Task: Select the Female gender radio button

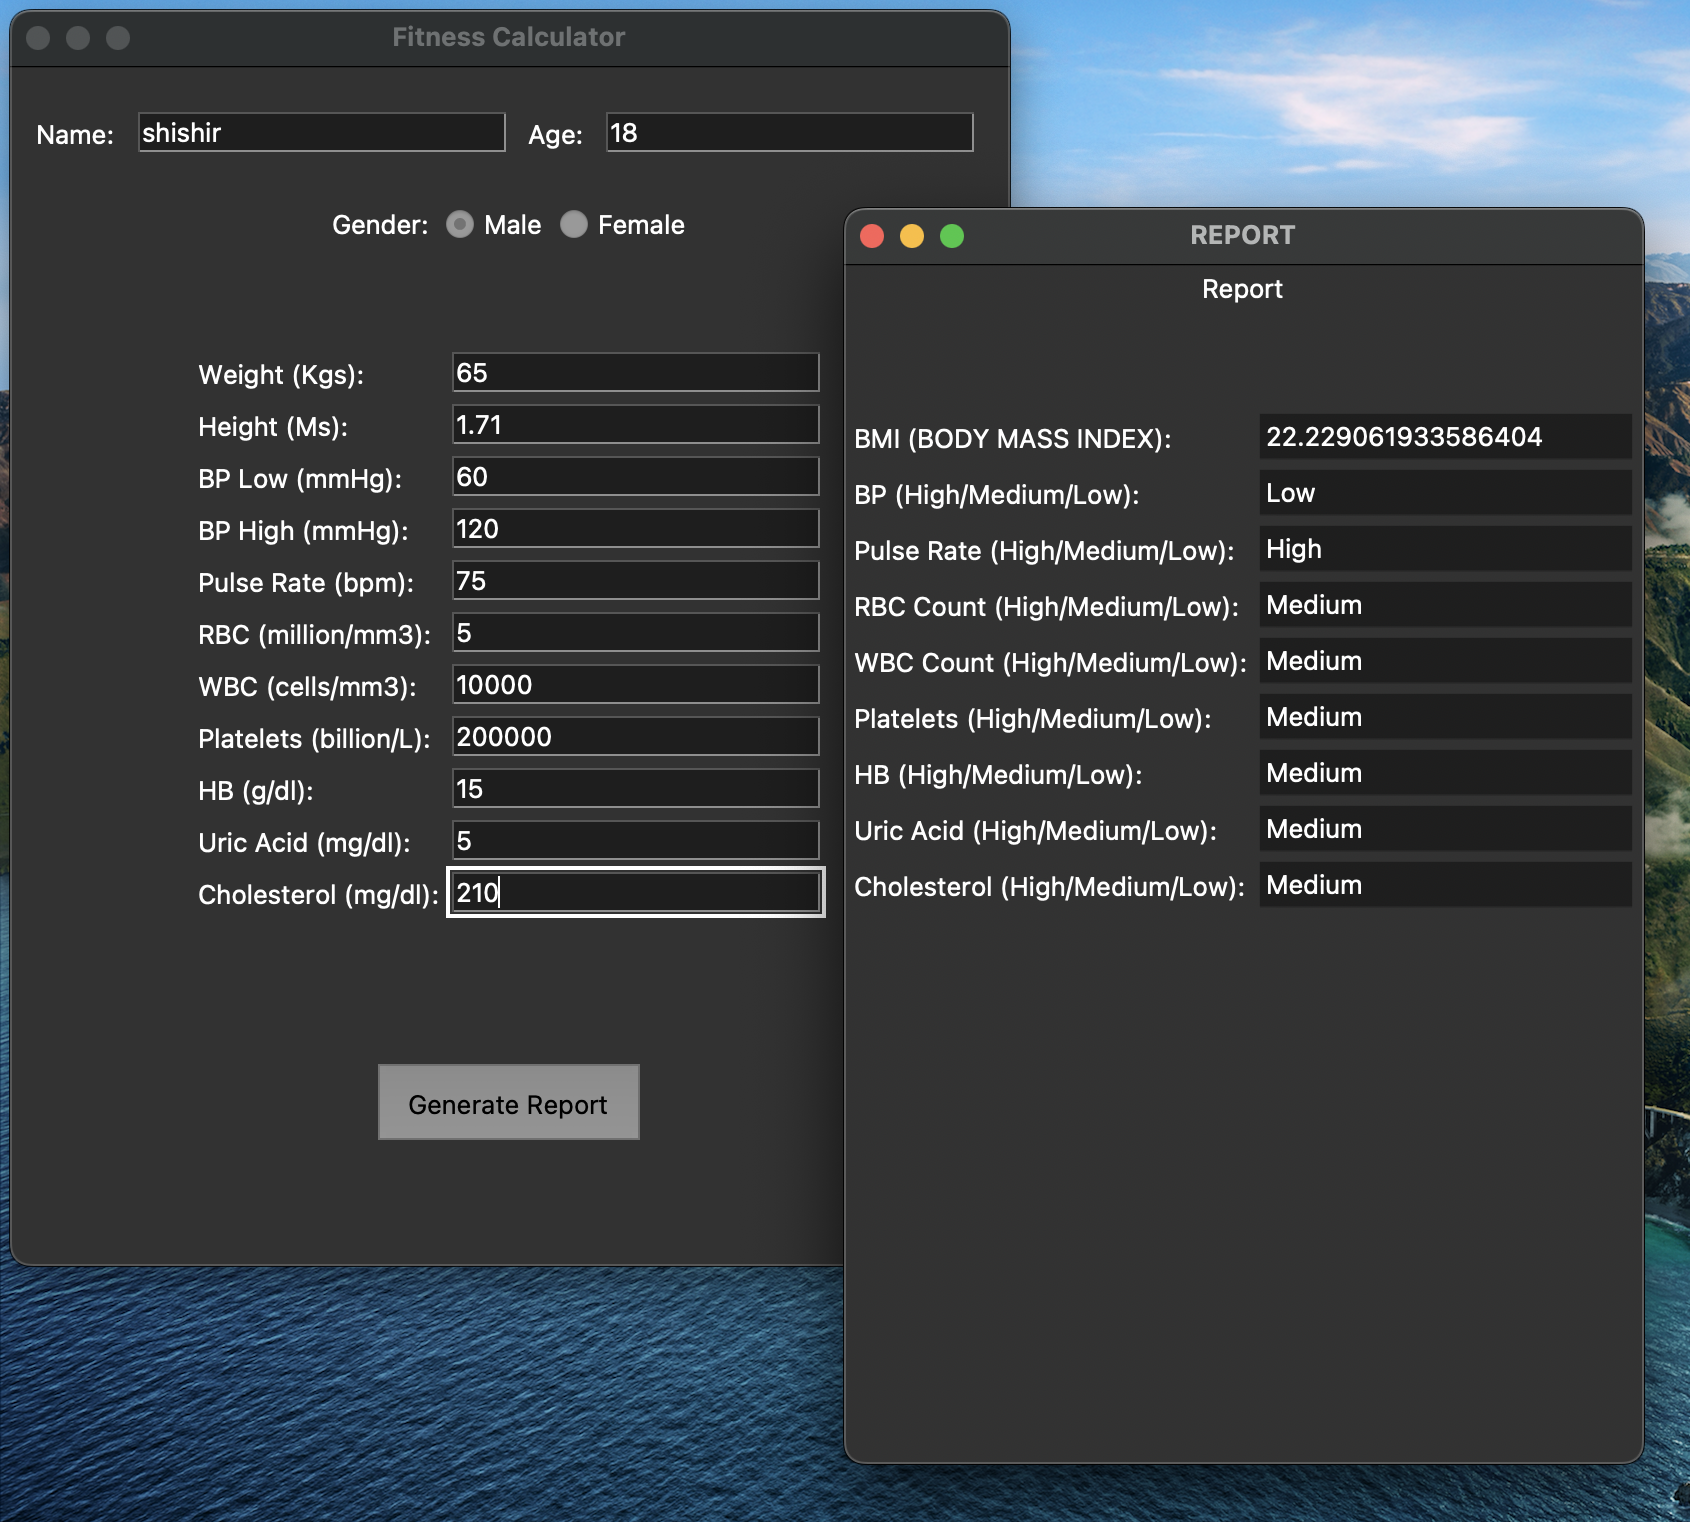Action: coord(574,225)
